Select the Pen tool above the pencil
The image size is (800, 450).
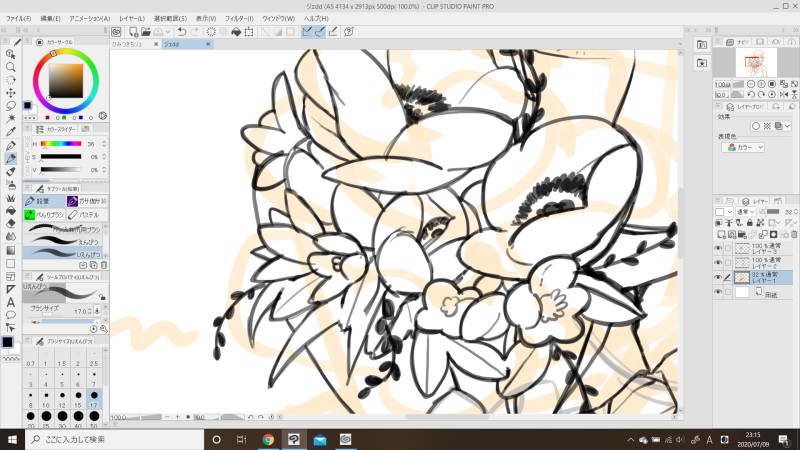[x=10, y=146]
